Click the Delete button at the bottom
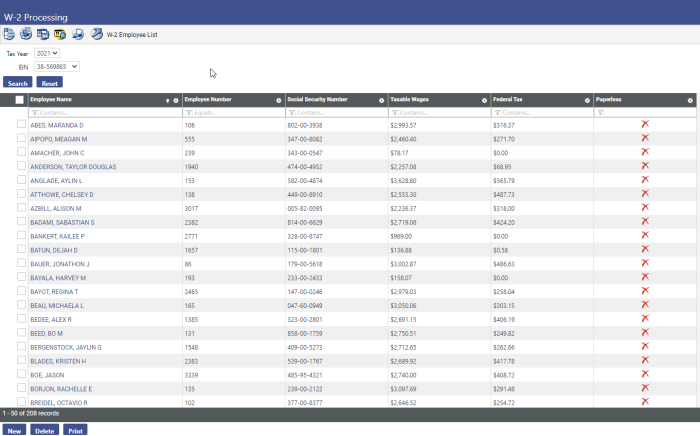 pos(44,430)
